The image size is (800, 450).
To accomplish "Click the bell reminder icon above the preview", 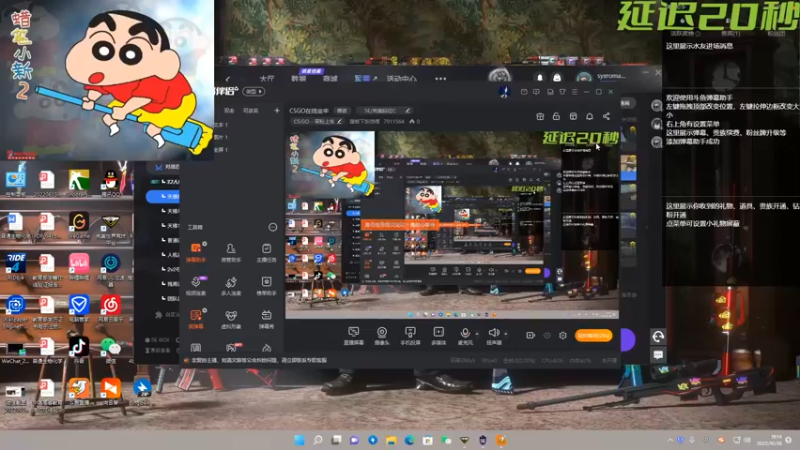I will tap(589, 116).
